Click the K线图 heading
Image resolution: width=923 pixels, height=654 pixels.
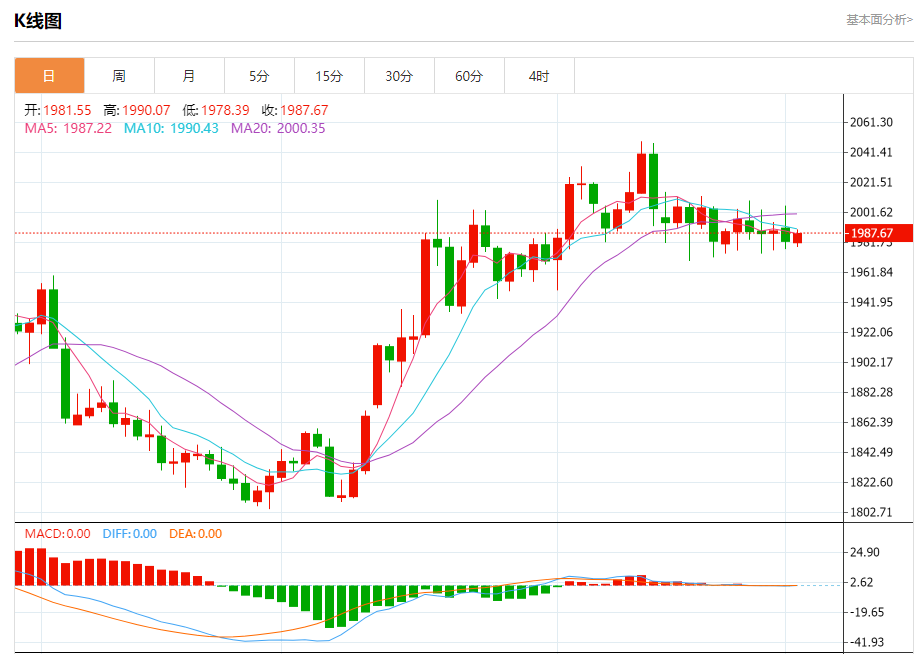click(x=38, y=21)
